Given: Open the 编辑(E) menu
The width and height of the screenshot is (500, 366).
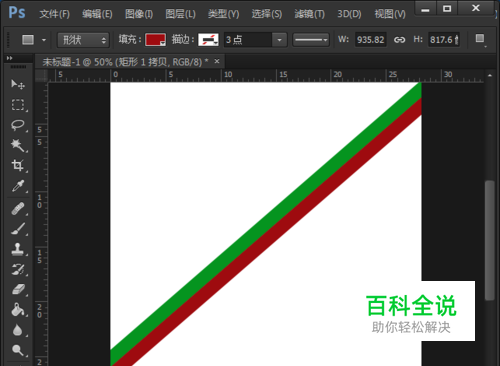Looking at the screenshot, I should tap(97, 14).
